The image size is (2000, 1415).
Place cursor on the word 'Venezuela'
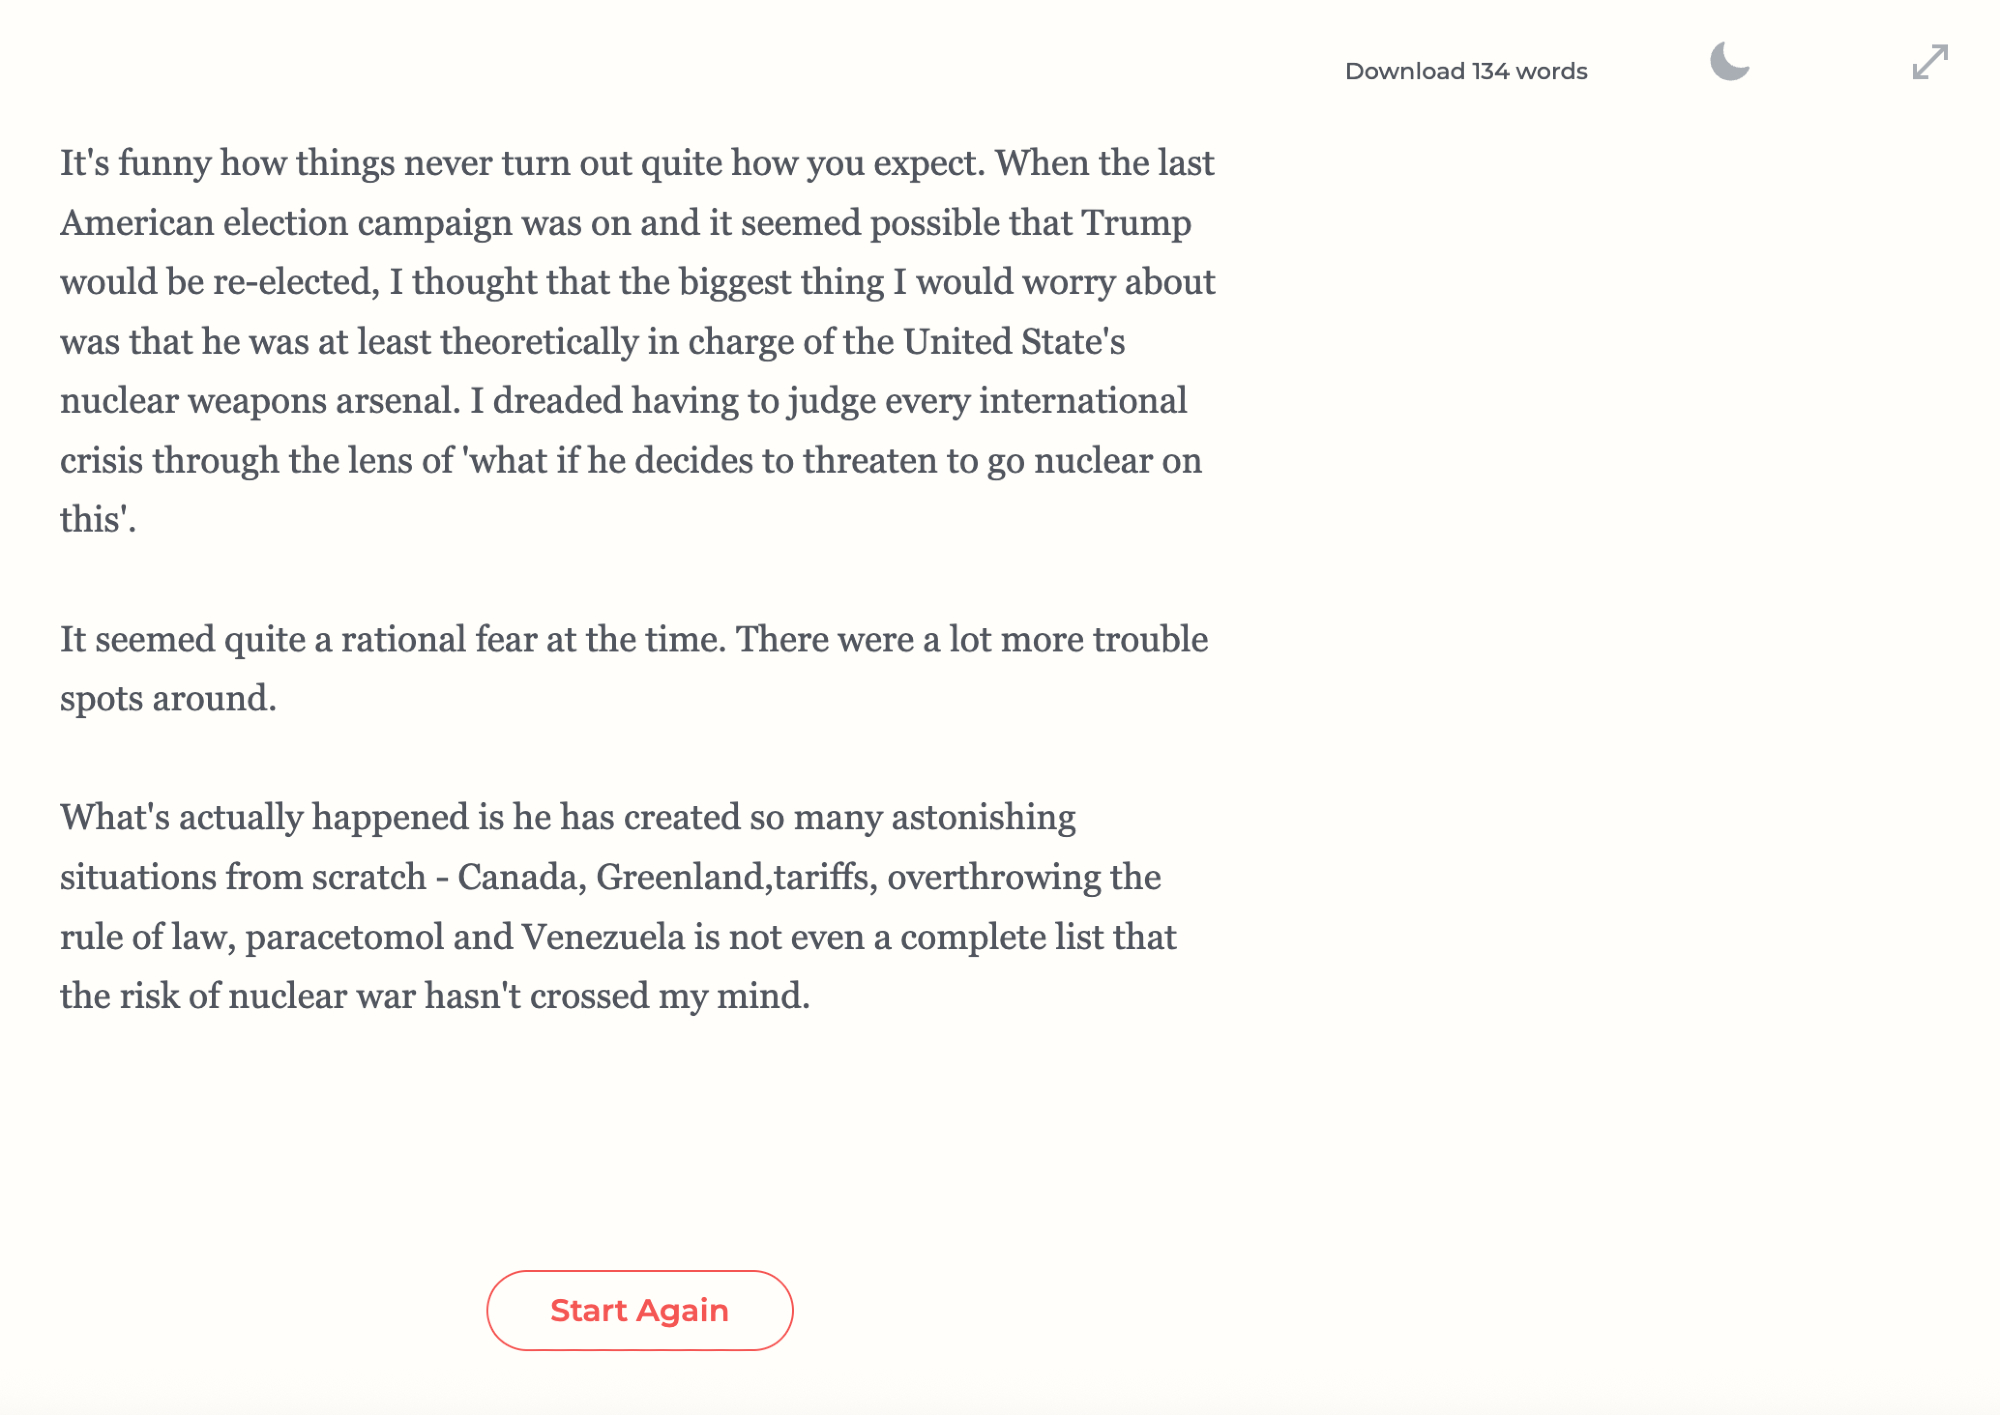(603, 937)
